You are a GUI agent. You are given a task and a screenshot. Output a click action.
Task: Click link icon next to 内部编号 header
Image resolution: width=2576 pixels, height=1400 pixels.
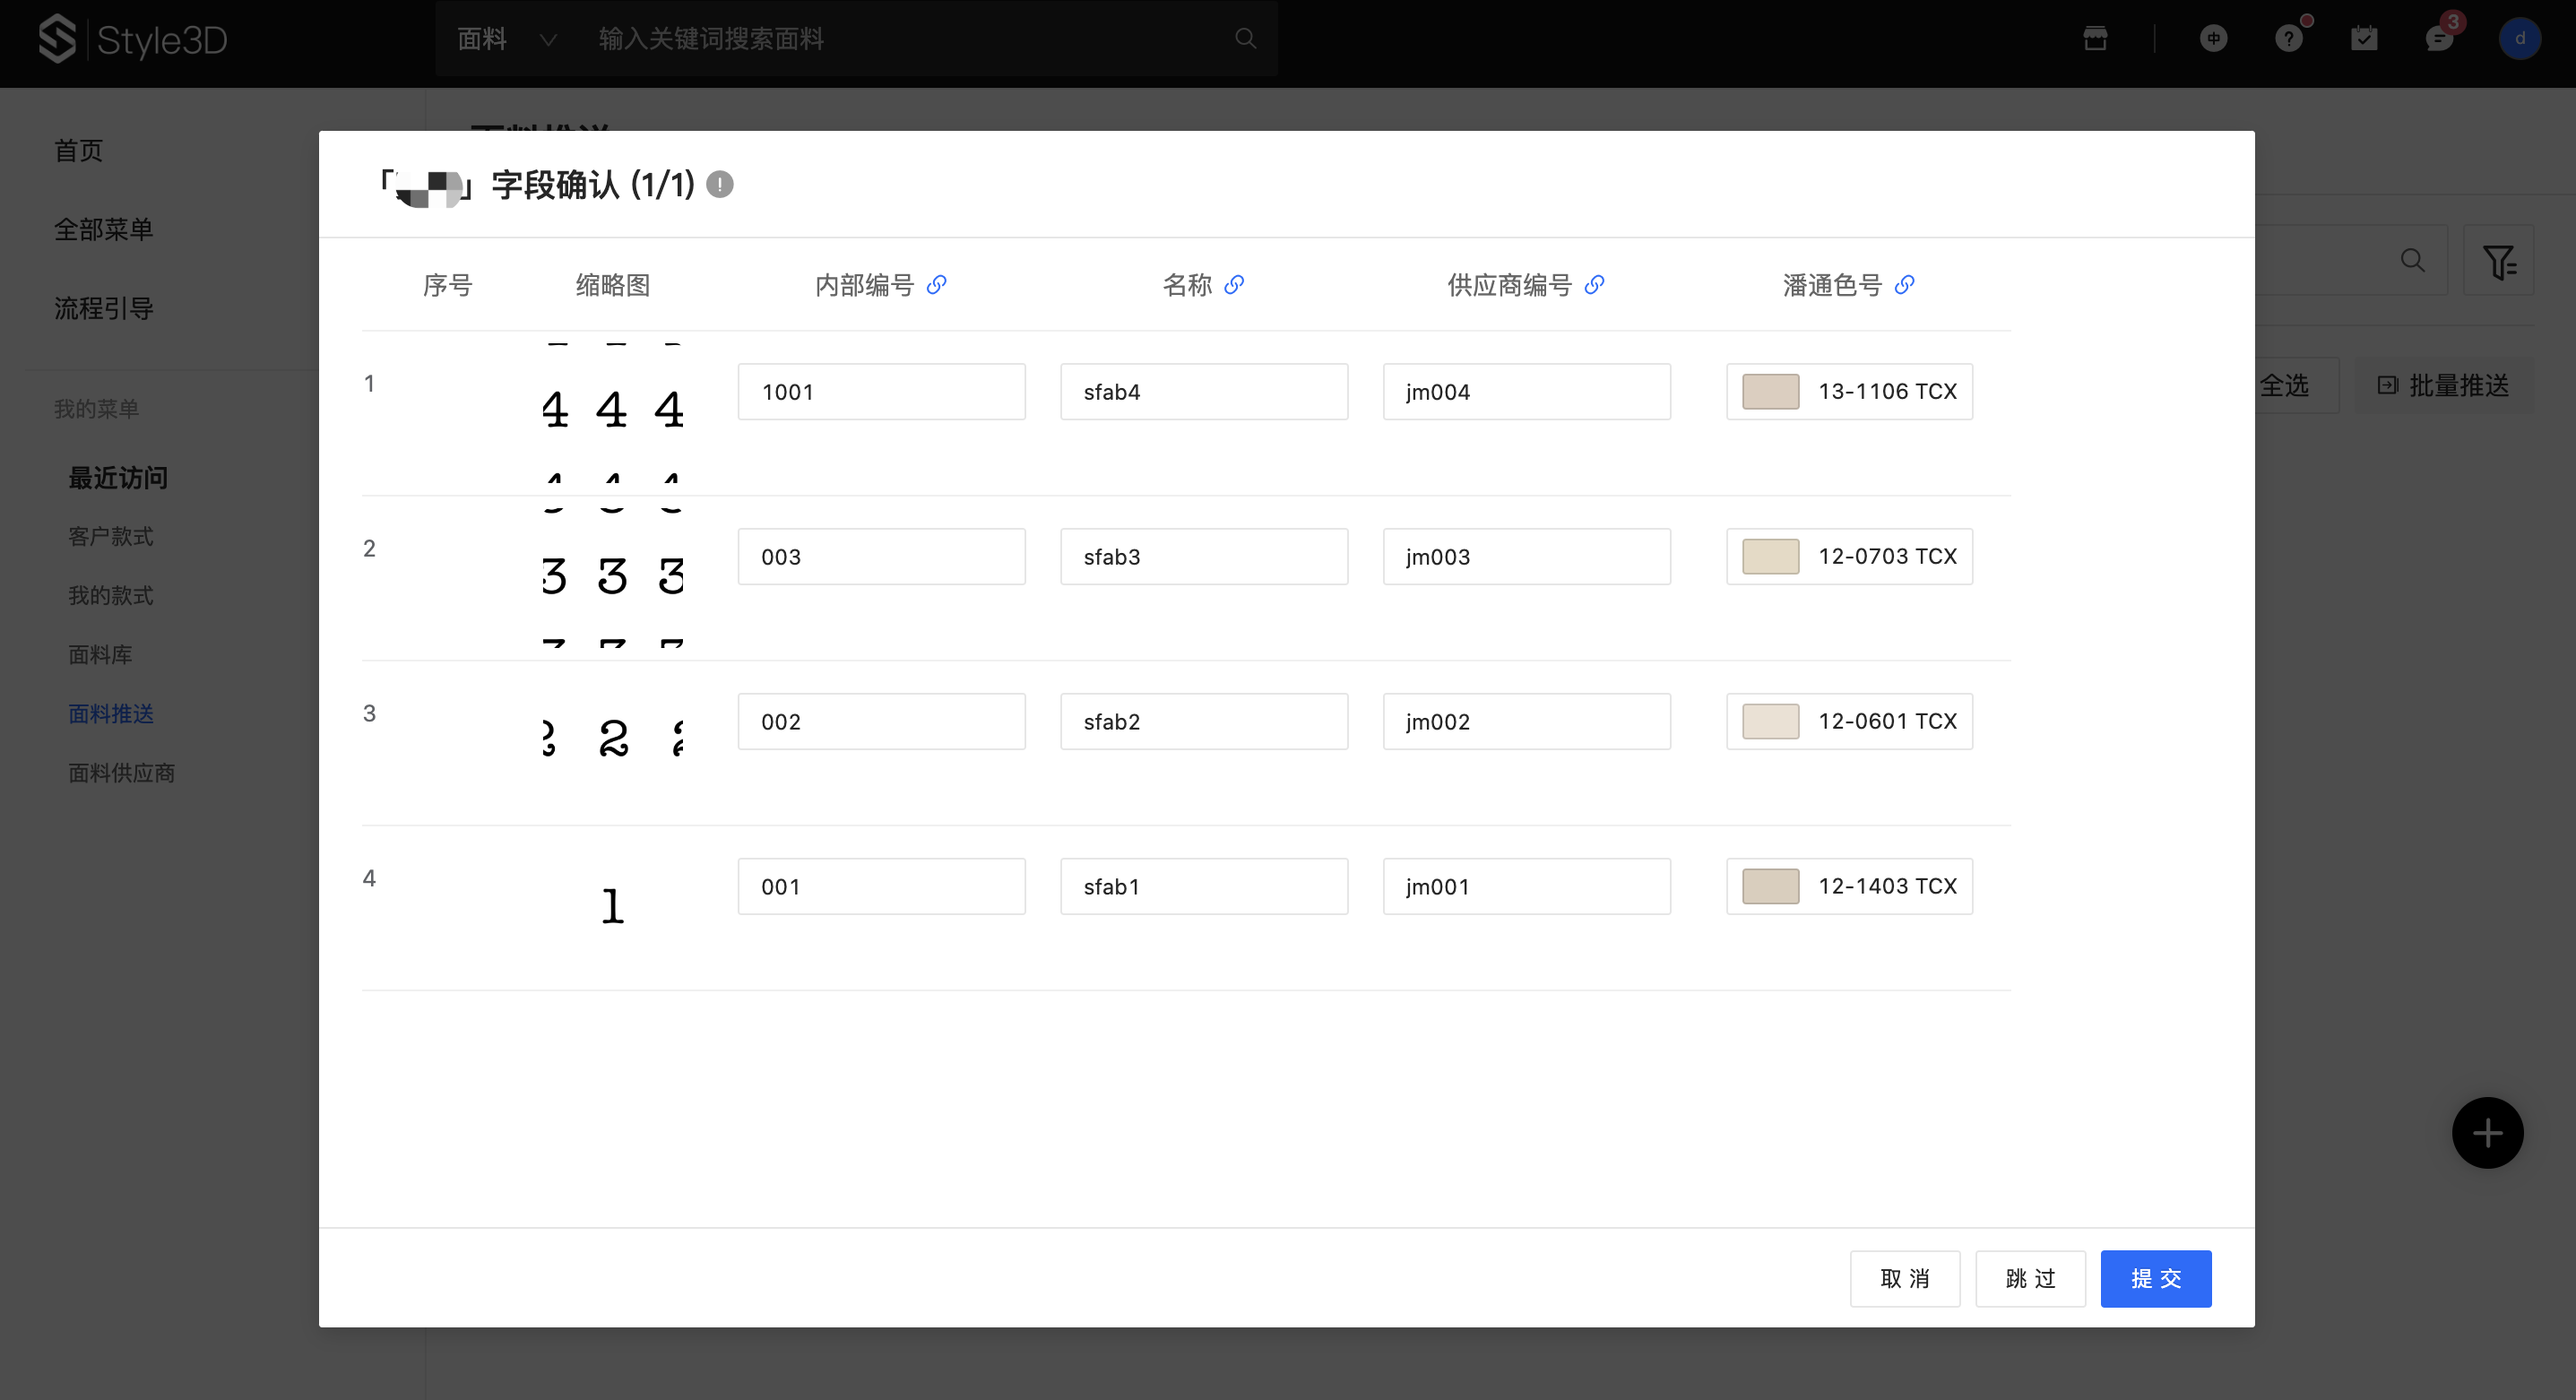936,285
